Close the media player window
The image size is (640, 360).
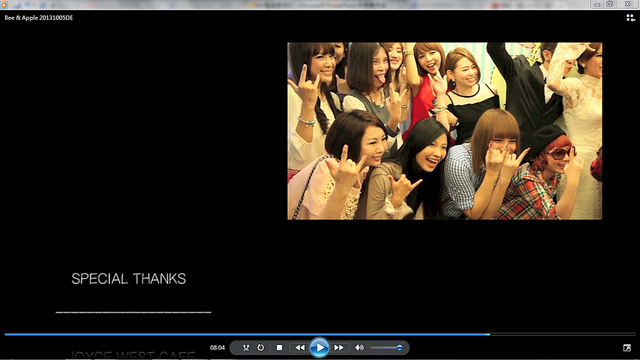(x=627, y=4)
